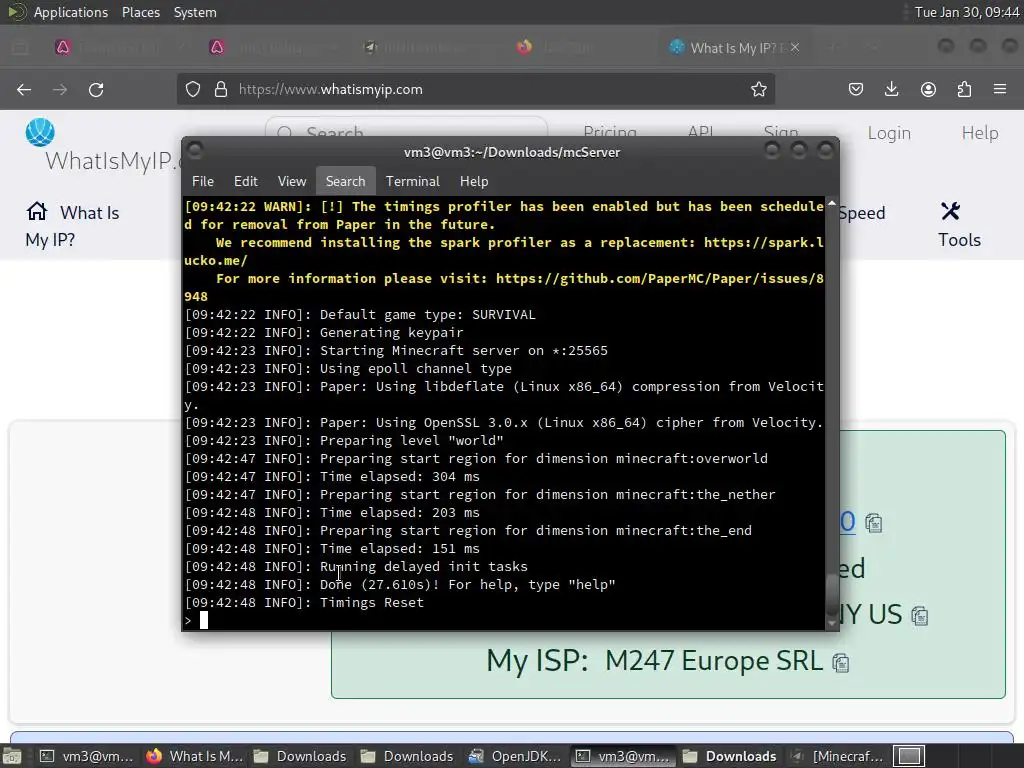Click the clock showing Tue Jan 30, 09:44
Image resolution: width=1024 pixels, height=768 pixels.
(x=967, y=12)
